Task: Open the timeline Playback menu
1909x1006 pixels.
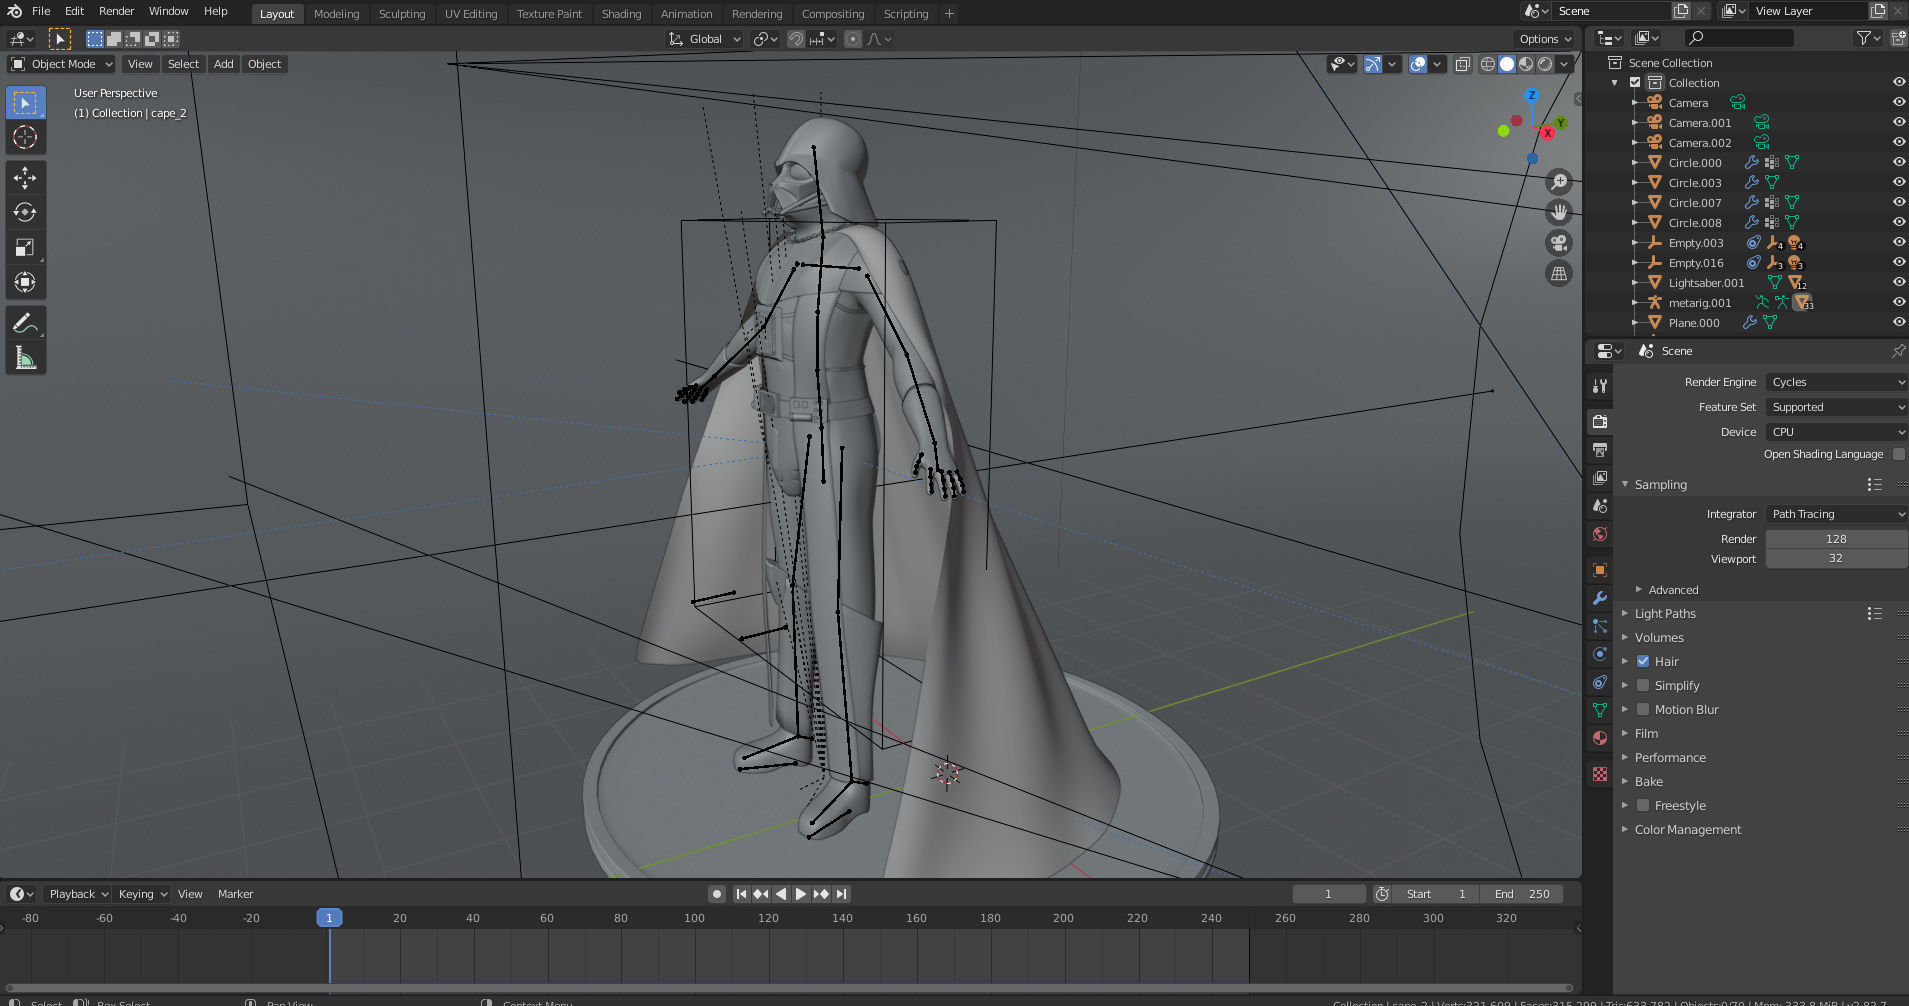Action: coord(78,894)
